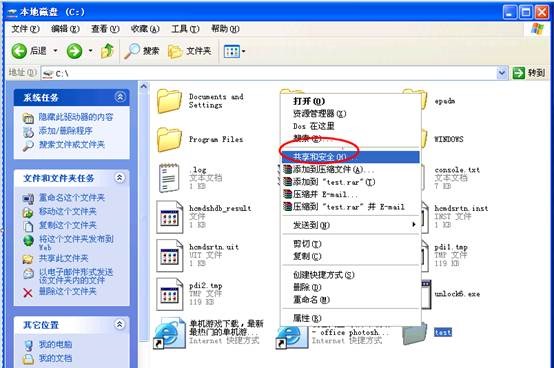Choose Dos 在这里 in context menu
This screenshot has height=368, width=554.
click(350, 126)
